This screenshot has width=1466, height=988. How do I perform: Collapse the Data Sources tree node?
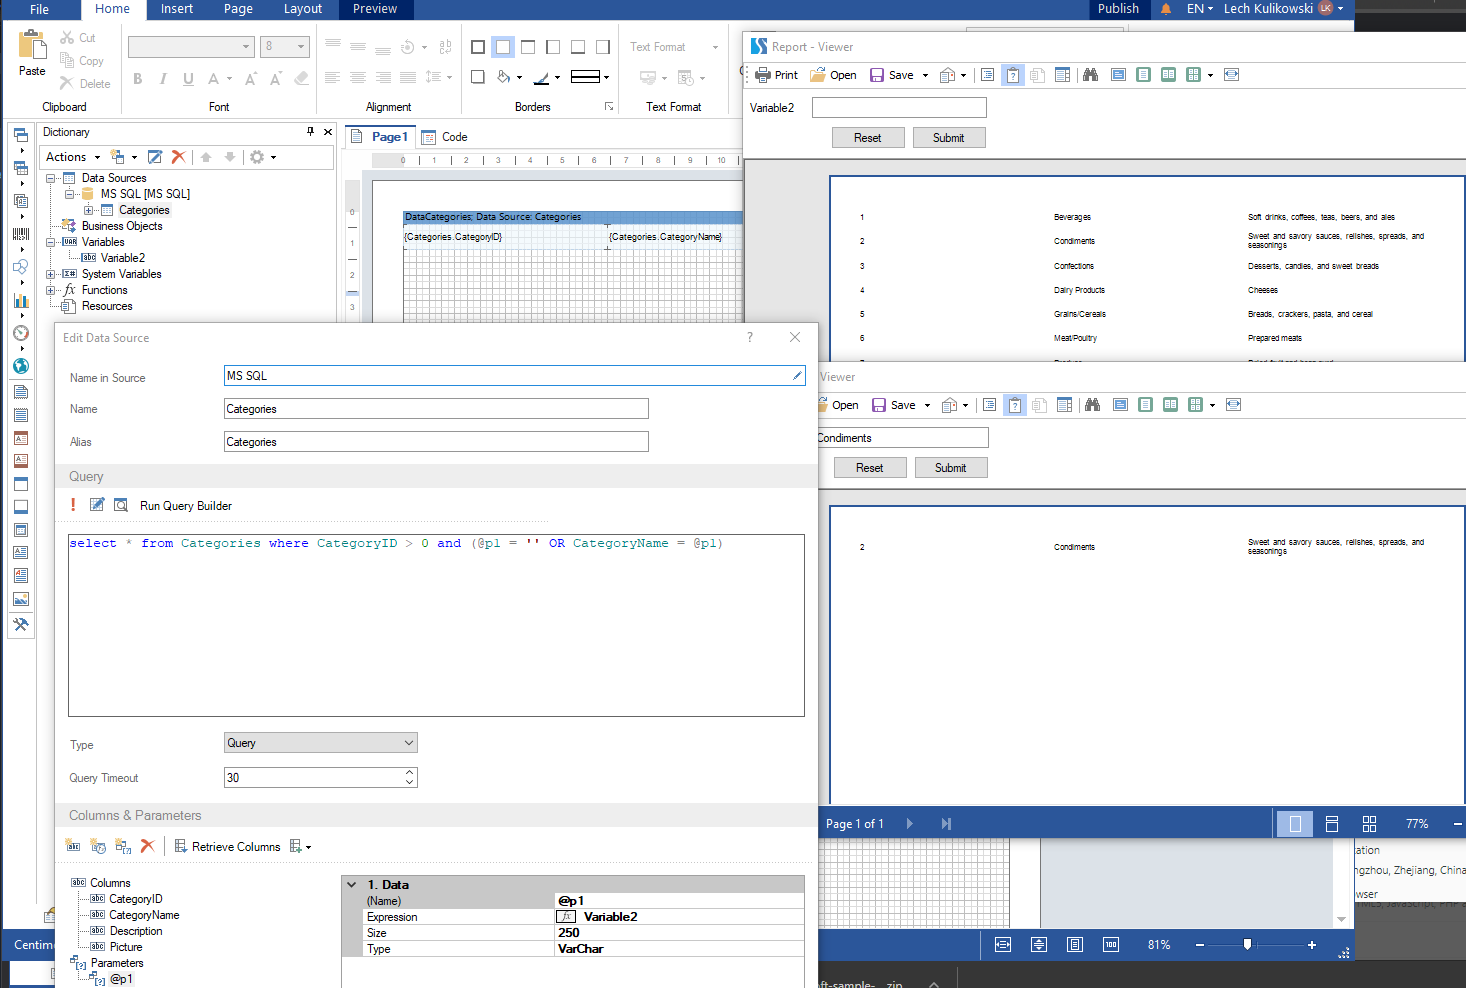[50, 178]
